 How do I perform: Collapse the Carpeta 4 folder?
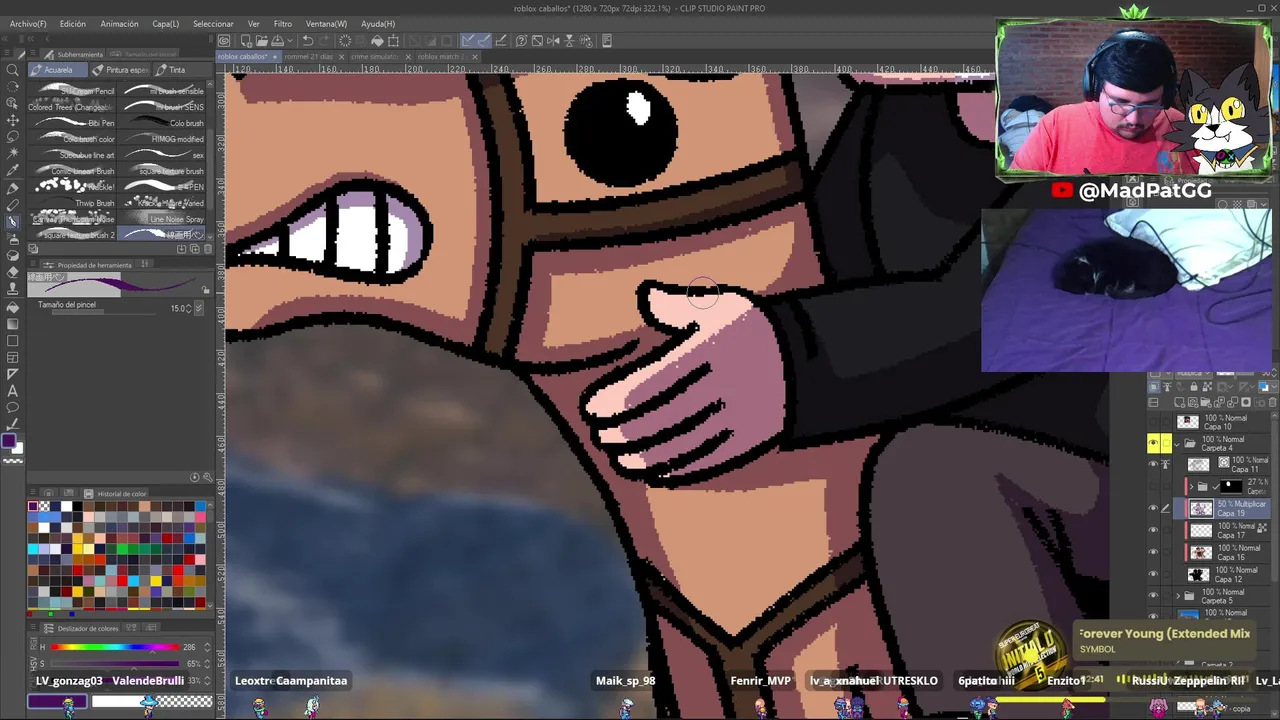1177,443
